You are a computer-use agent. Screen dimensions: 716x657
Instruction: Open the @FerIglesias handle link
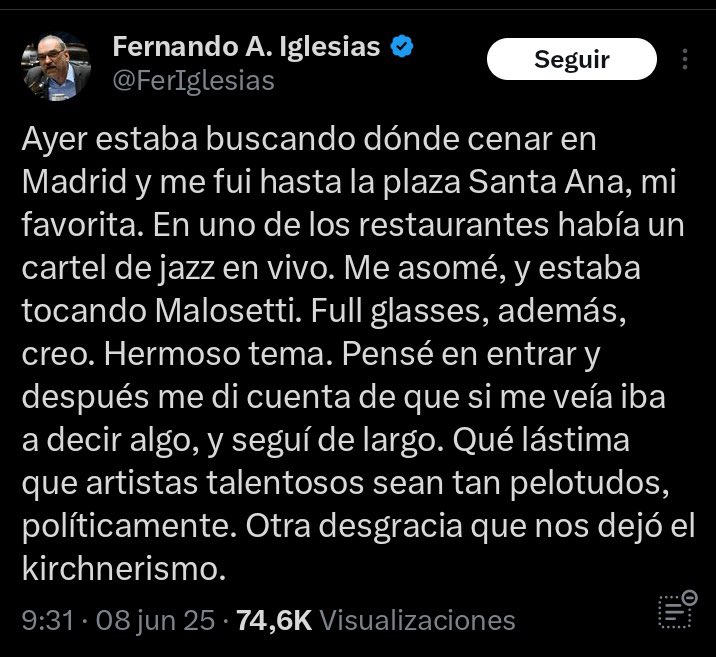click(194, 81)
